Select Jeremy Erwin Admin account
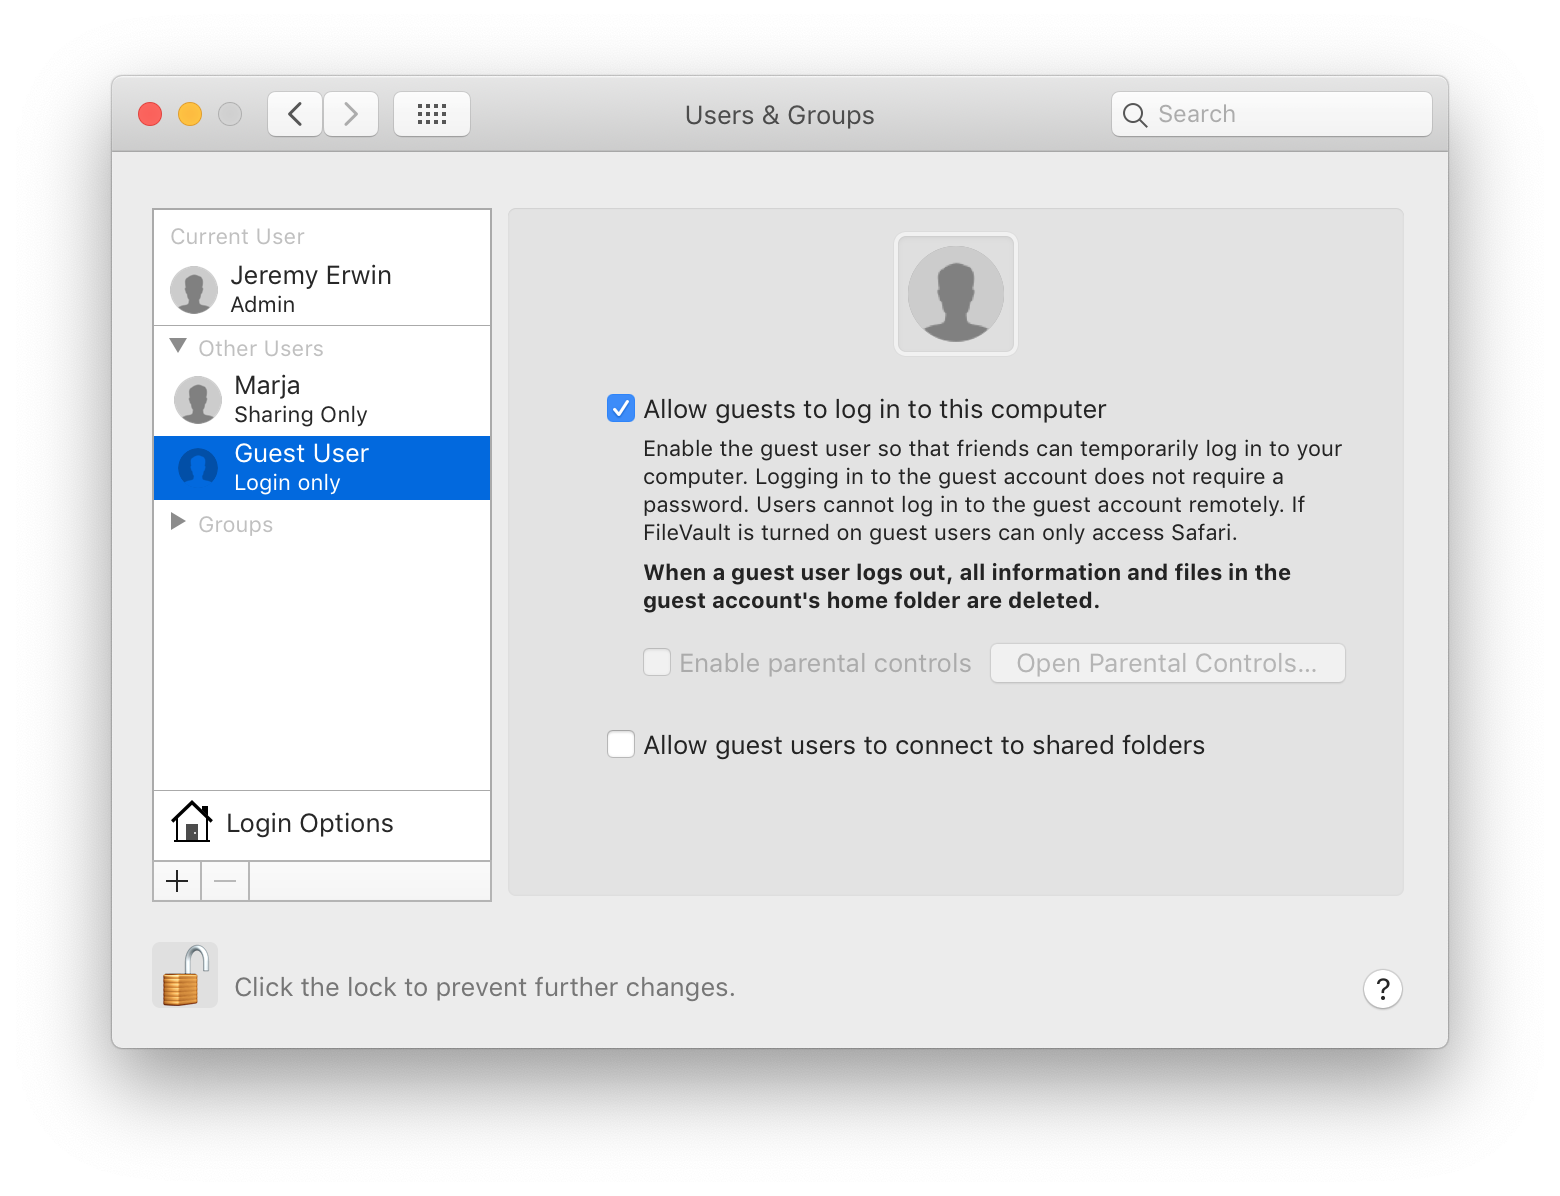Viewport: 1560px width, 1196px height. [x=322, y=289]
